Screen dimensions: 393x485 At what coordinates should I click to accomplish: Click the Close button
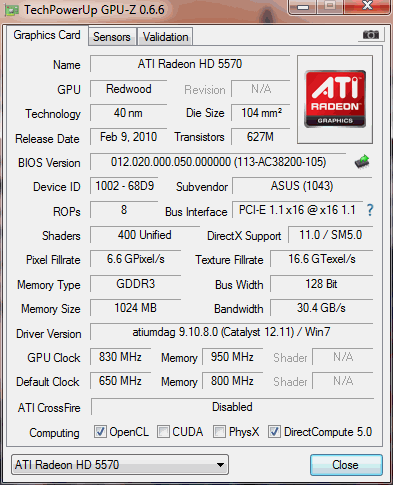pyautogui.click(x=346, y=465)
